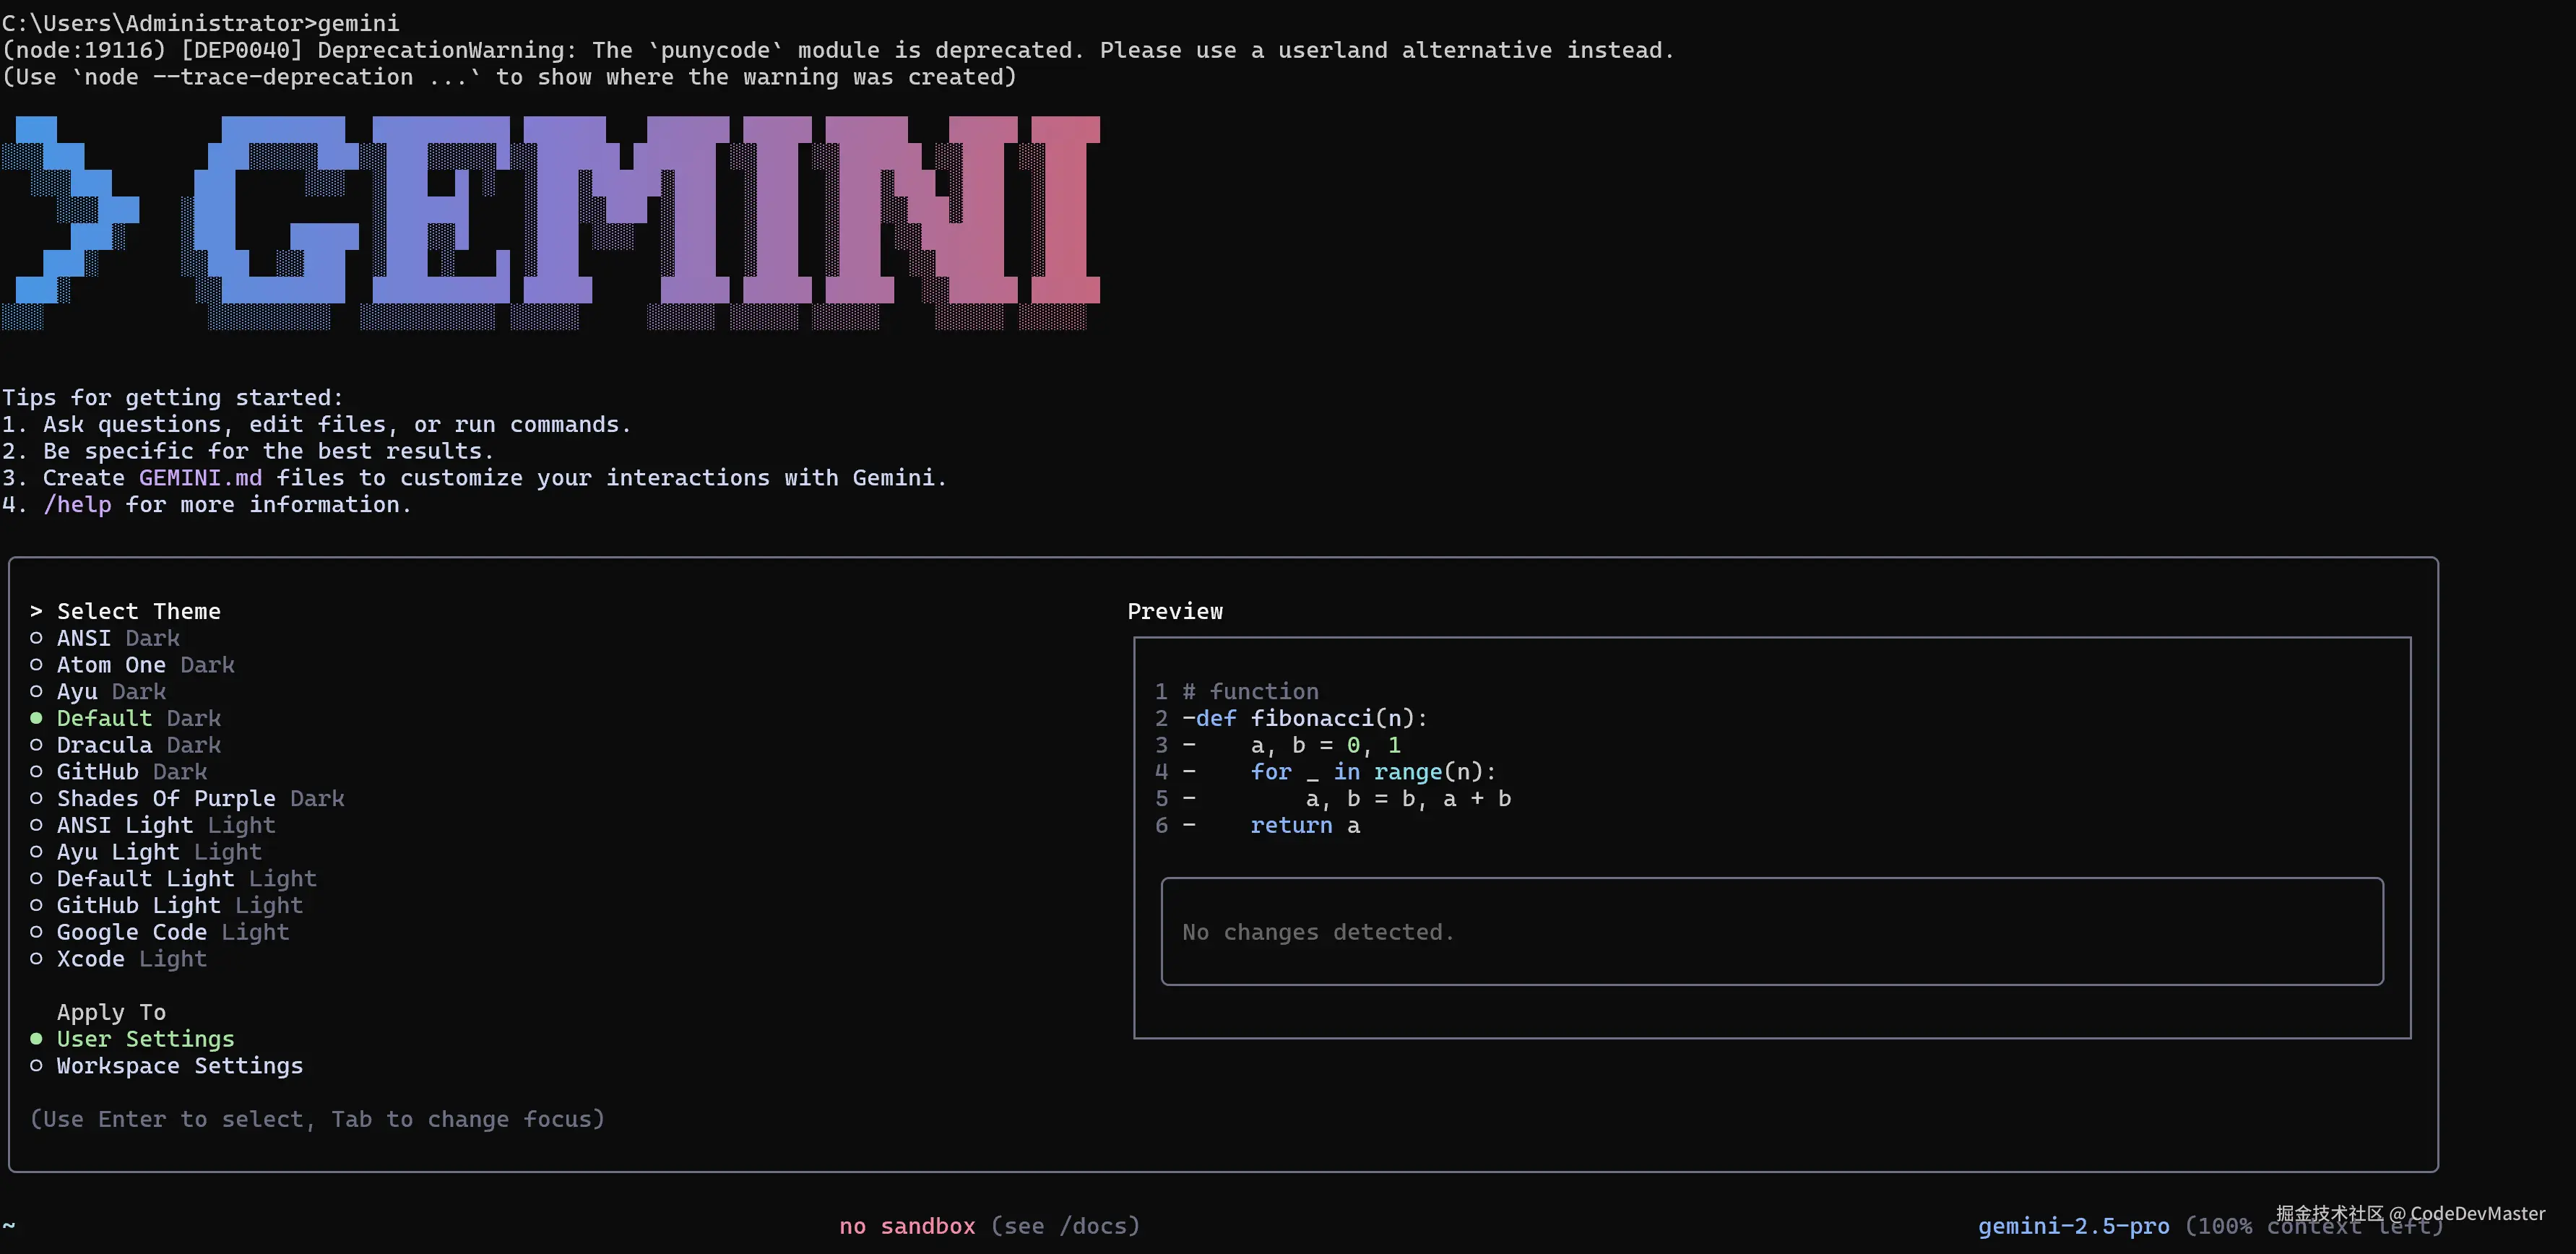Image resolution: width=2576 pixels, height=1254 pixels.
Task: Click the 'Use Enter to select' hint
Action: (x=318, y=1119)
